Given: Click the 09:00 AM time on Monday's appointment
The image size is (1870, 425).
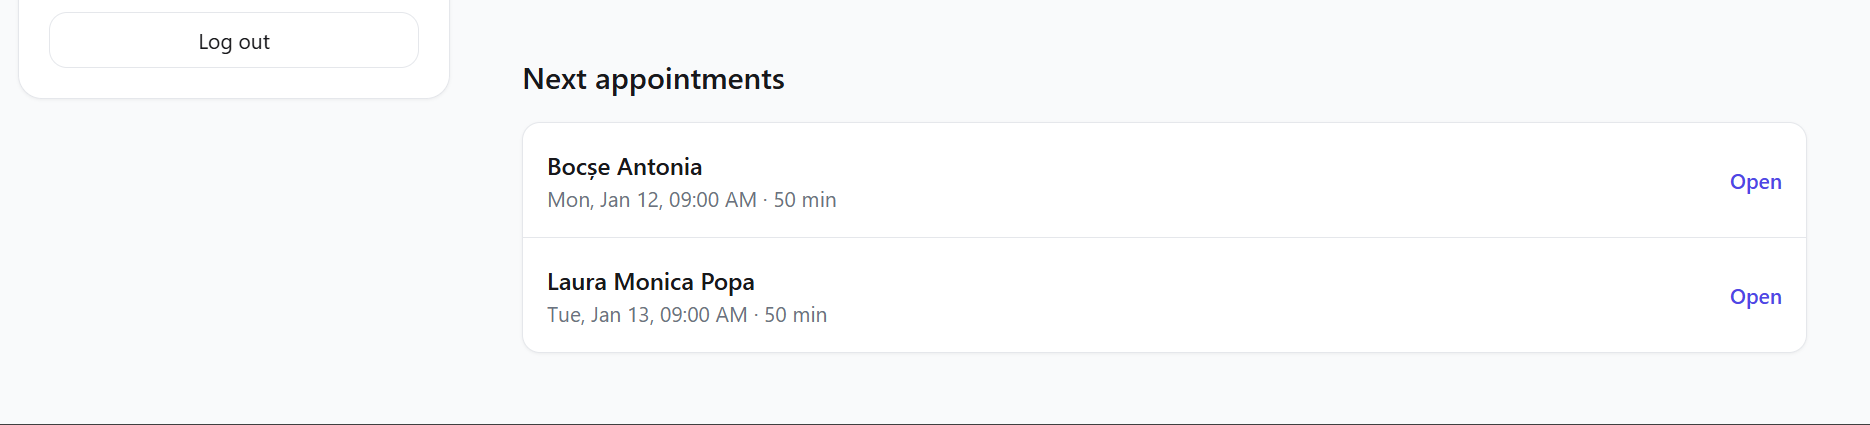Looking at the screenshot, I should 713,200.
